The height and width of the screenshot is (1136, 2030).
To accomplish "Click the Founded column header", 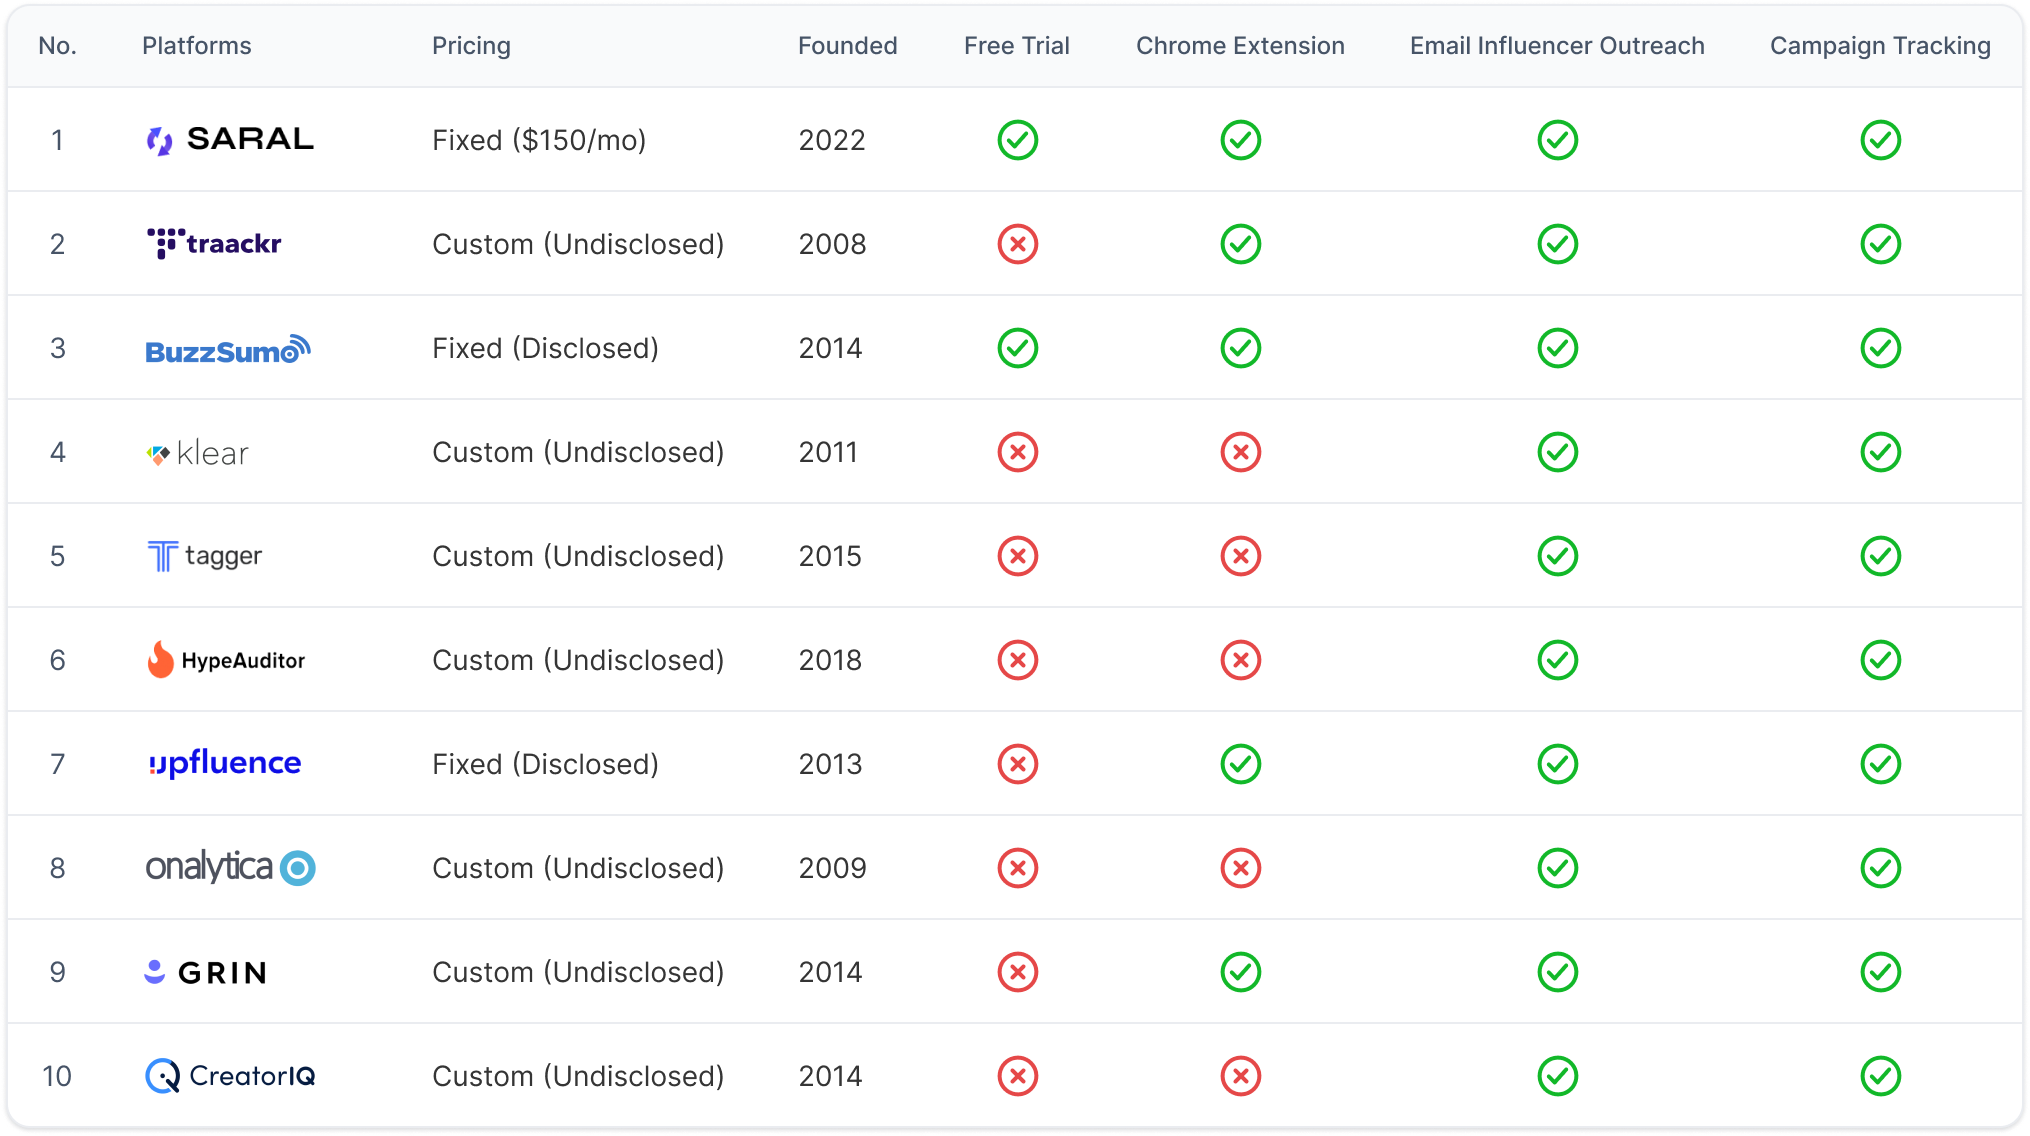I will [847, 46].
